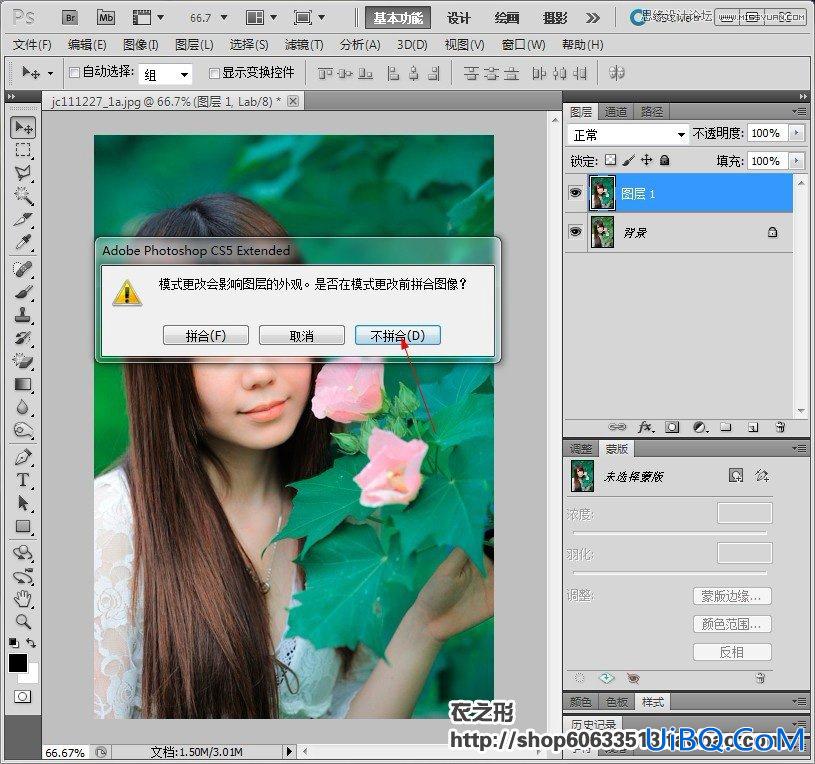Select the Clone Stamp tool
Screen dimensions: 815x764
(x=23, y=314)
